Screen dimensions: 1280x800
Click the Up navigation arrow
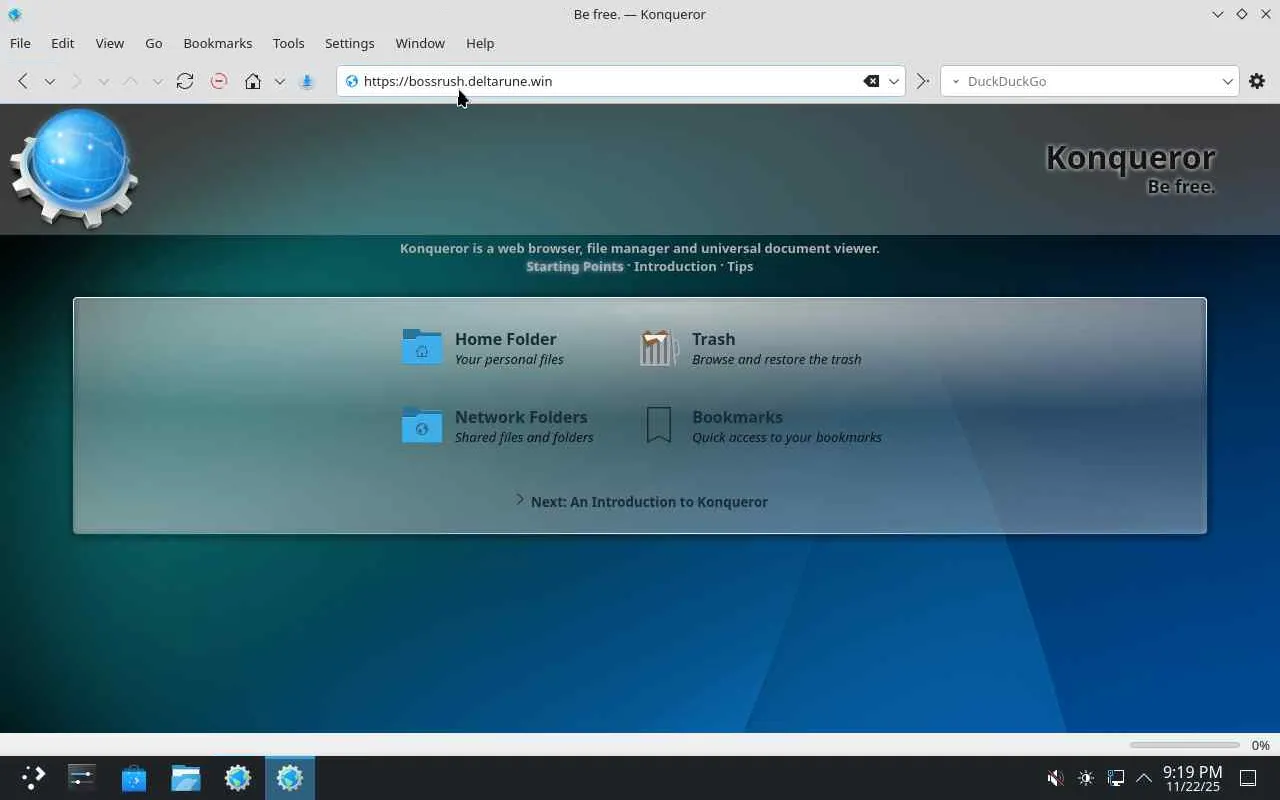point(130,81)
